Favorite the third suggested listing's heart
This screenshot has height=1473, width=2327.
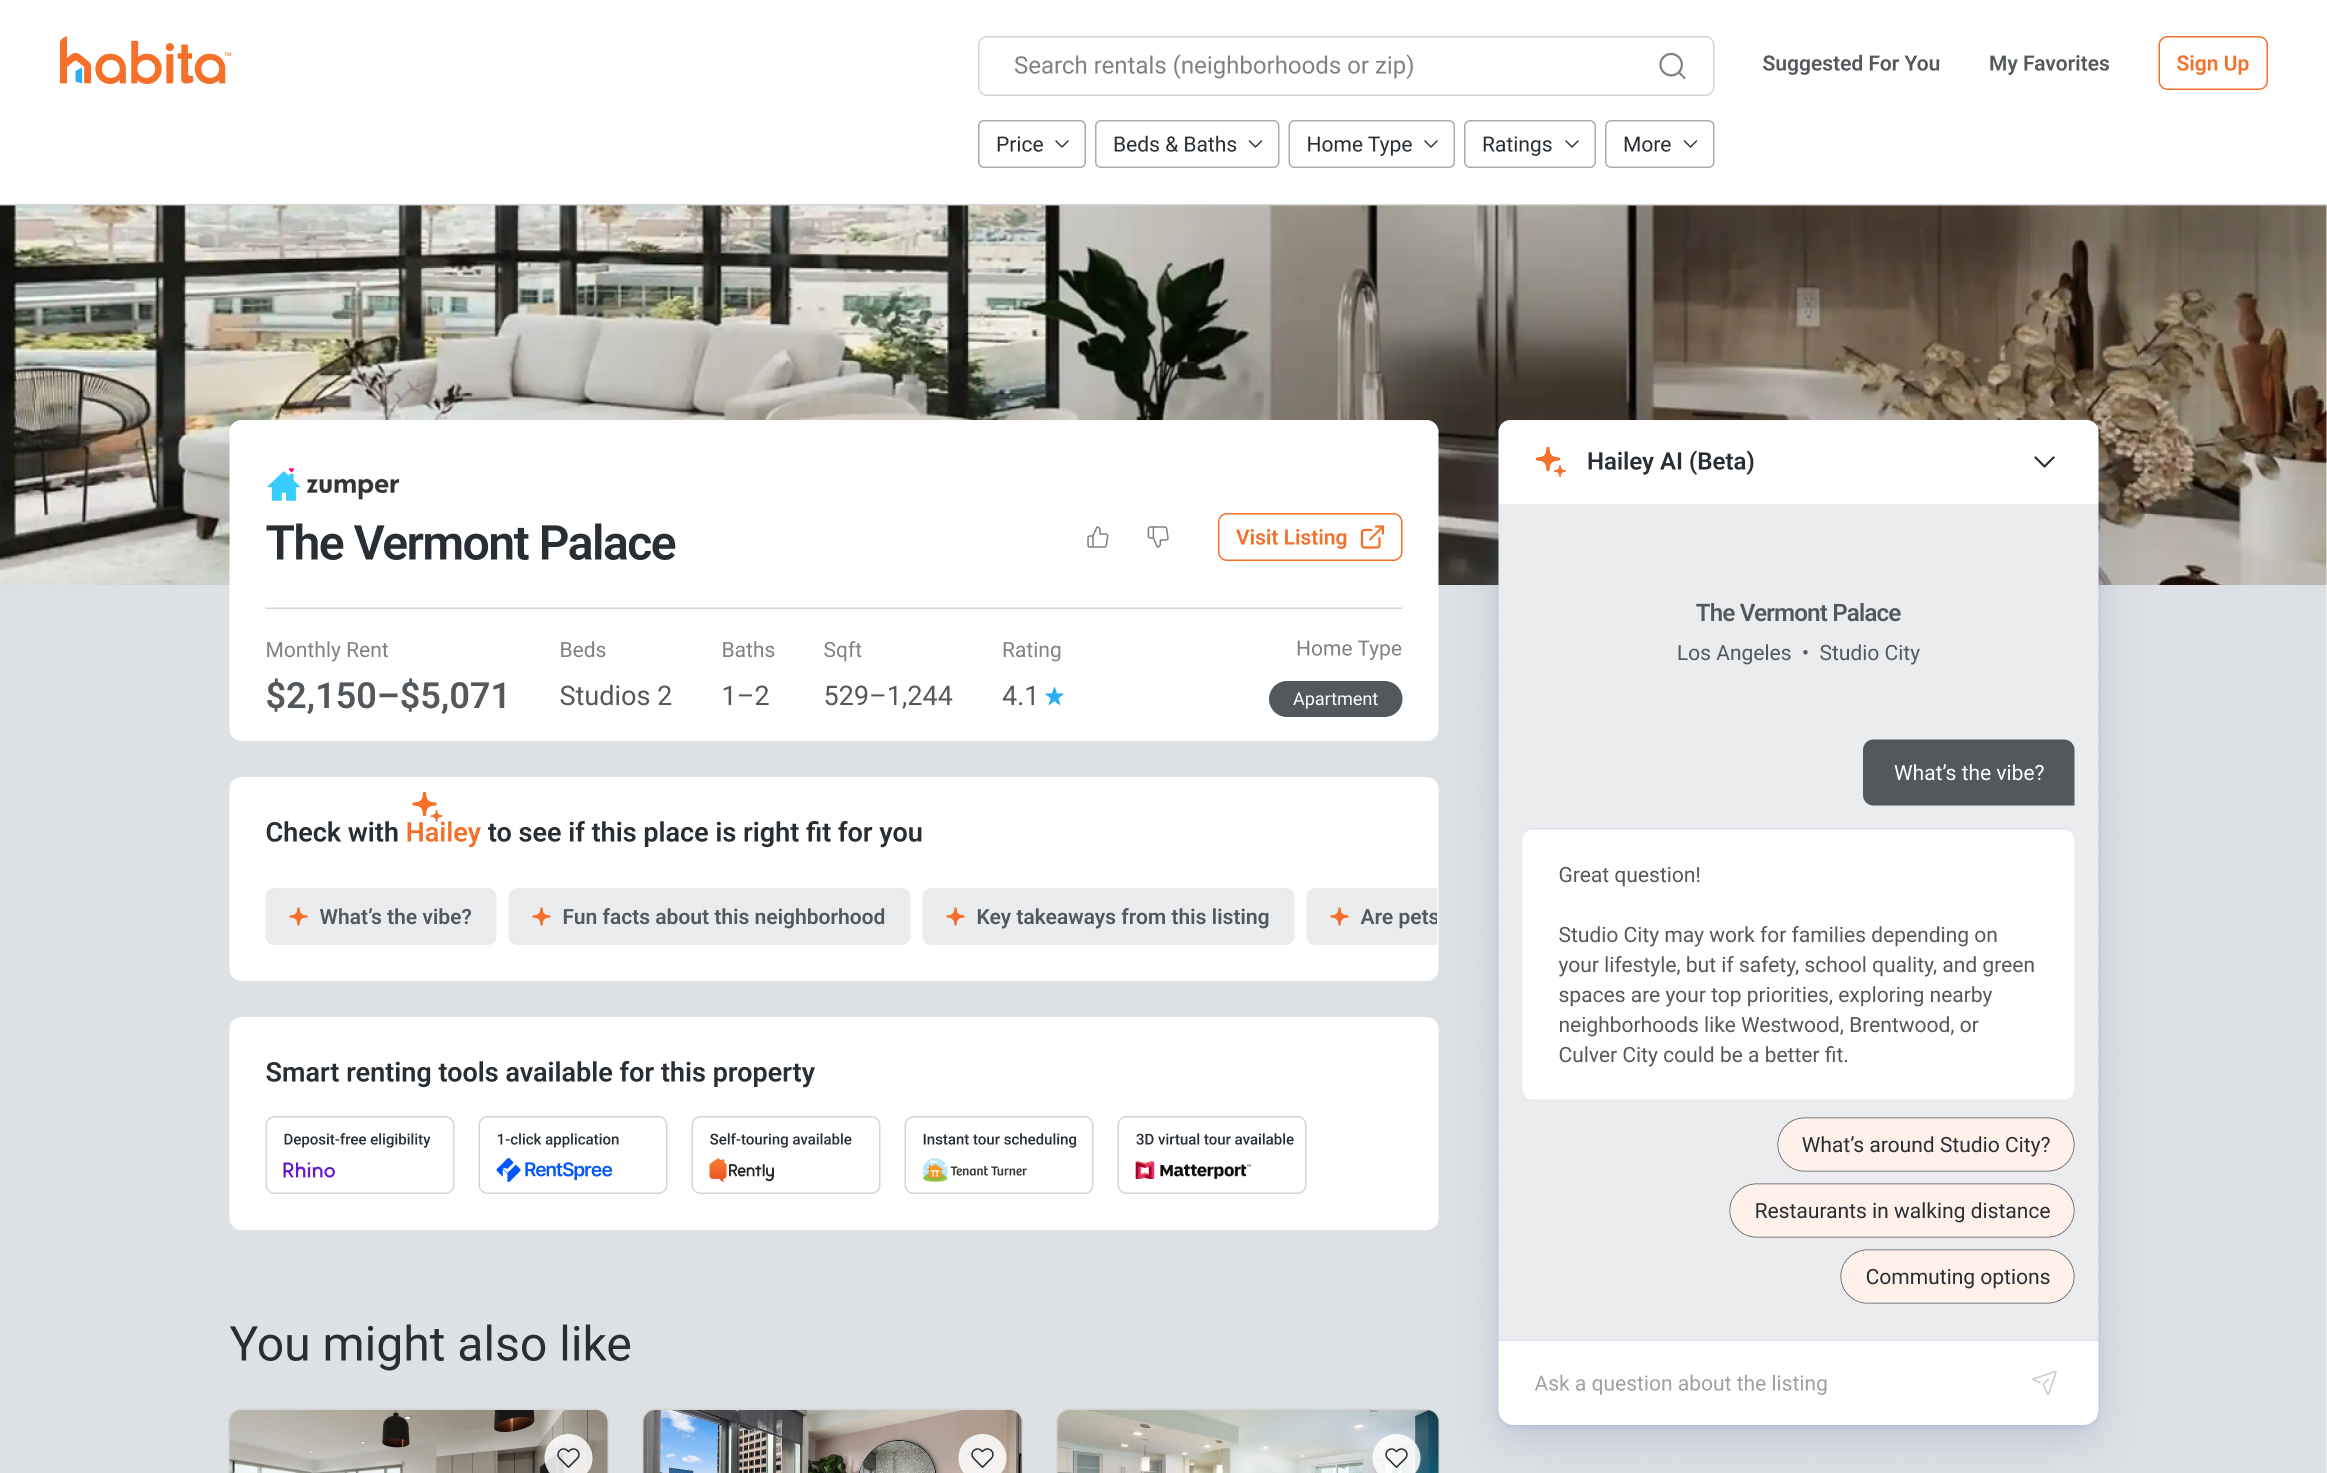coord(1397,1457)
